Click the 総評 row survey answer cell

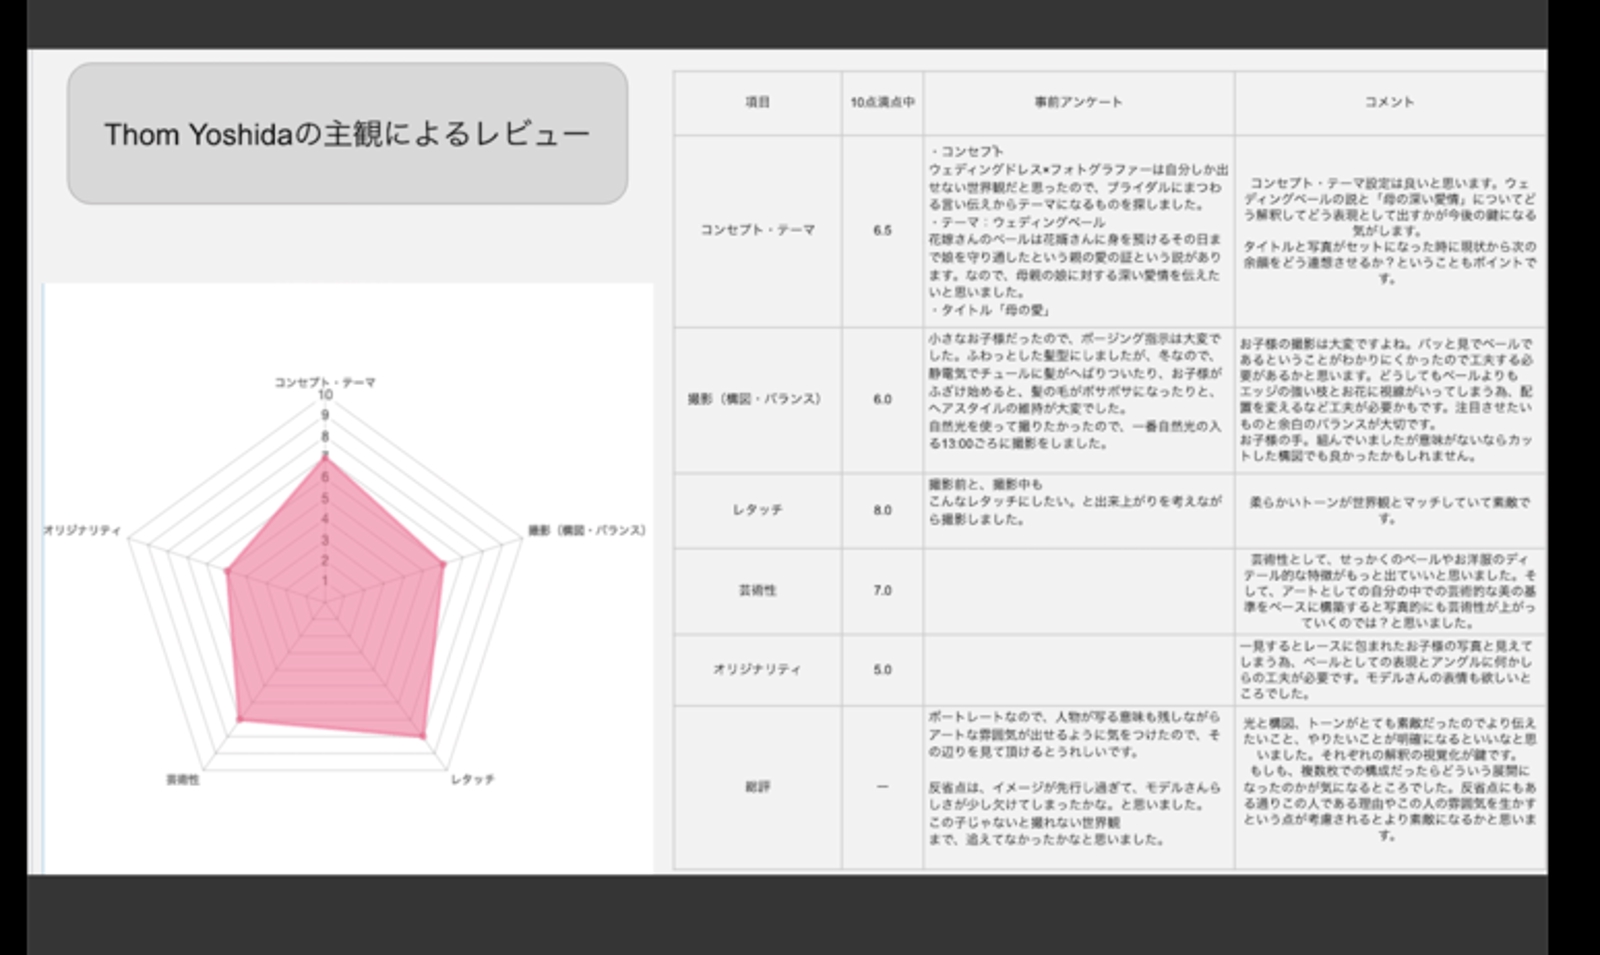coord(1078,787)
